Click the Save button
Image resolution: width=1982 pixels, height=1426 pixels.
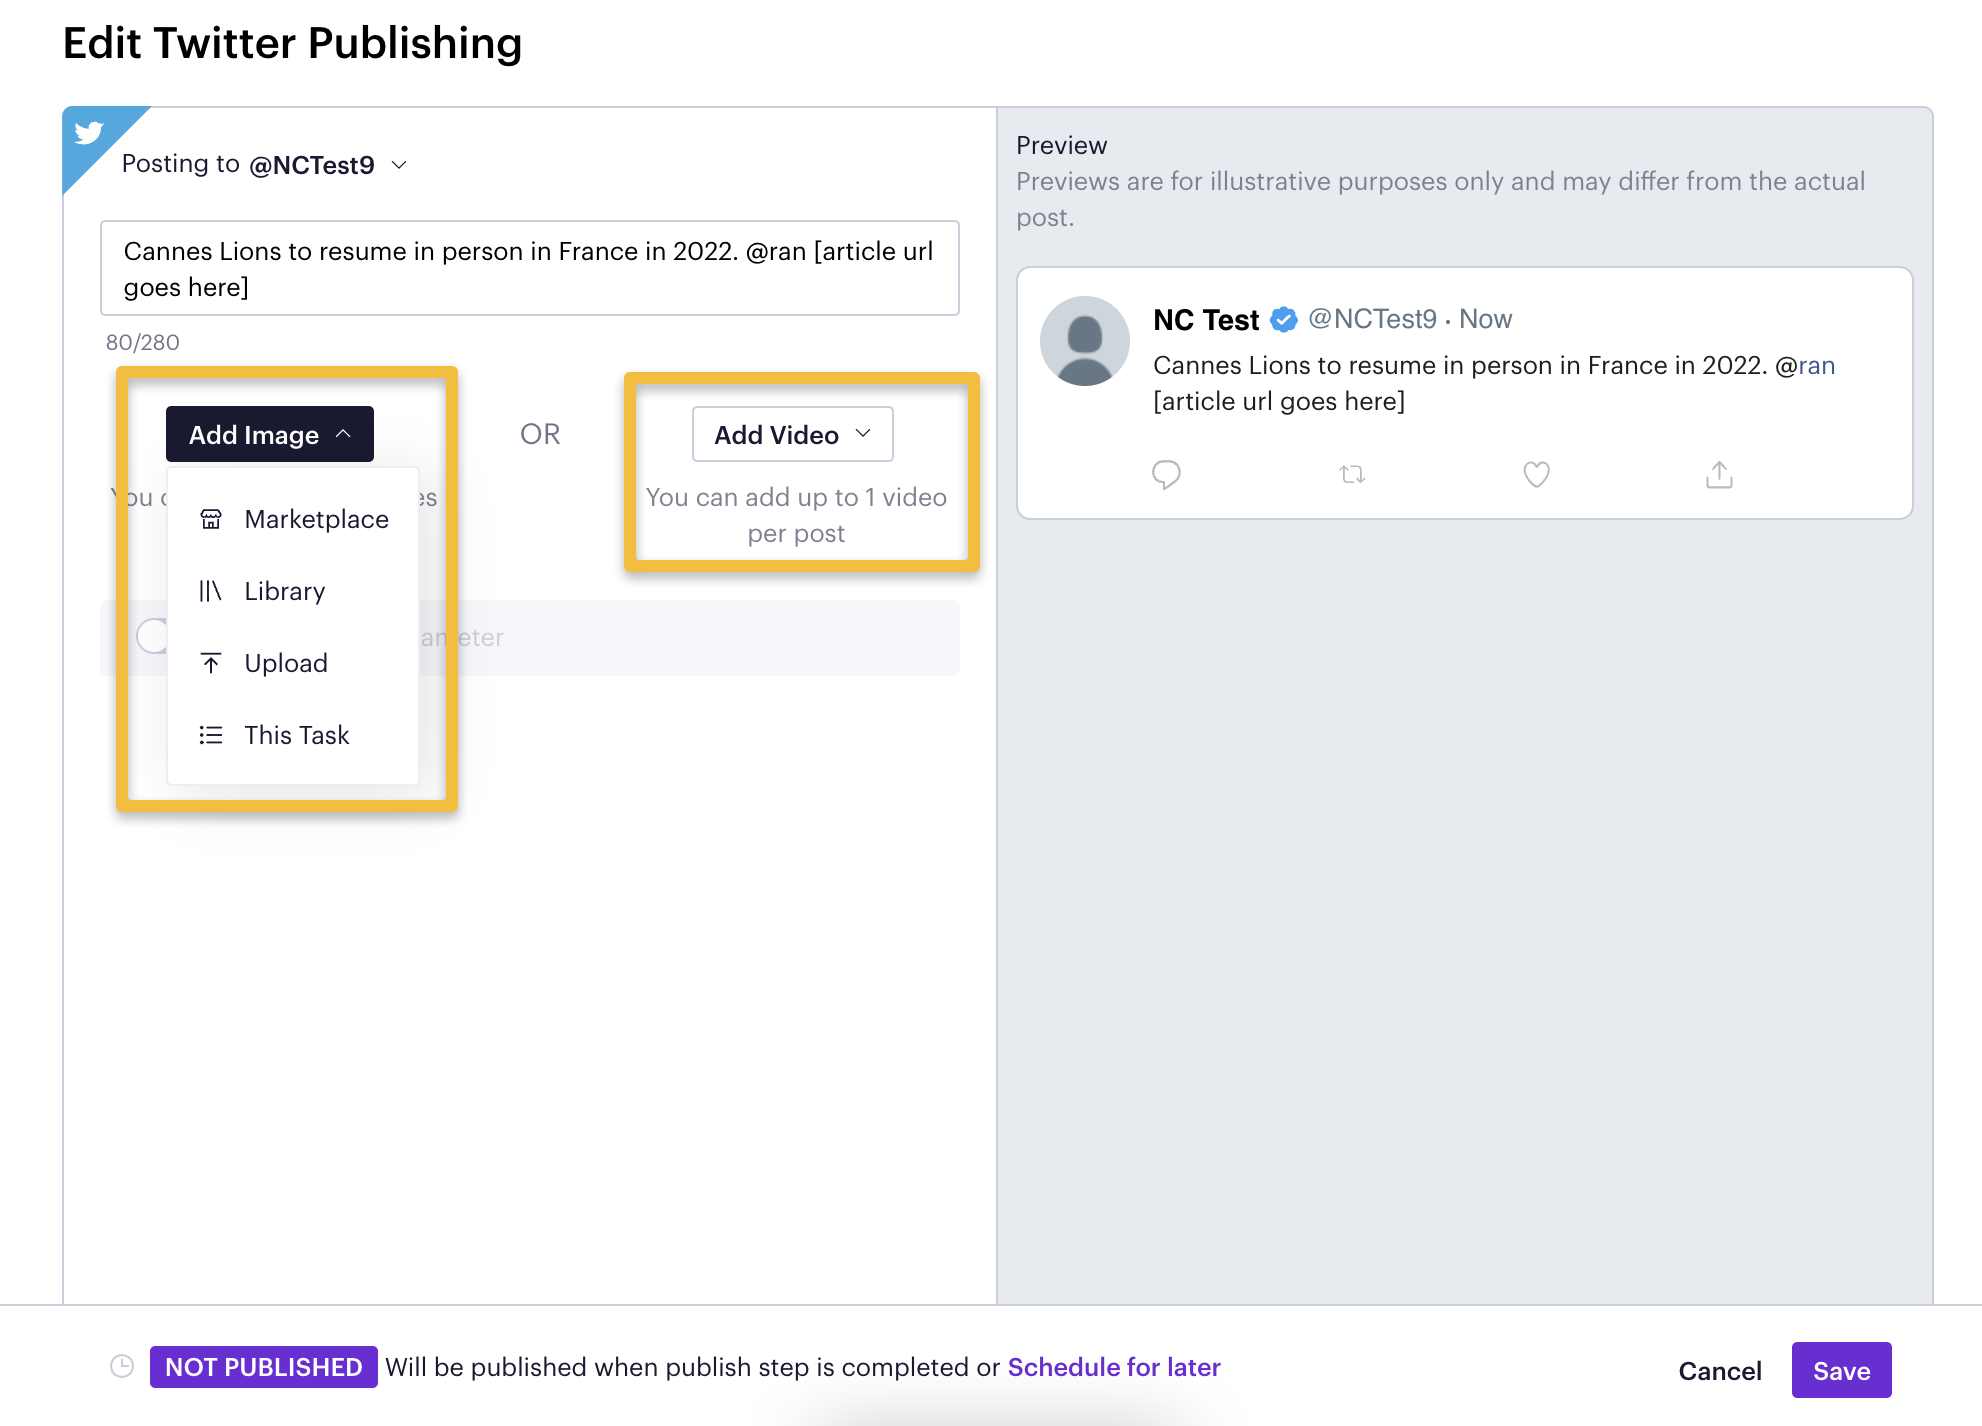[1841, 1370]
